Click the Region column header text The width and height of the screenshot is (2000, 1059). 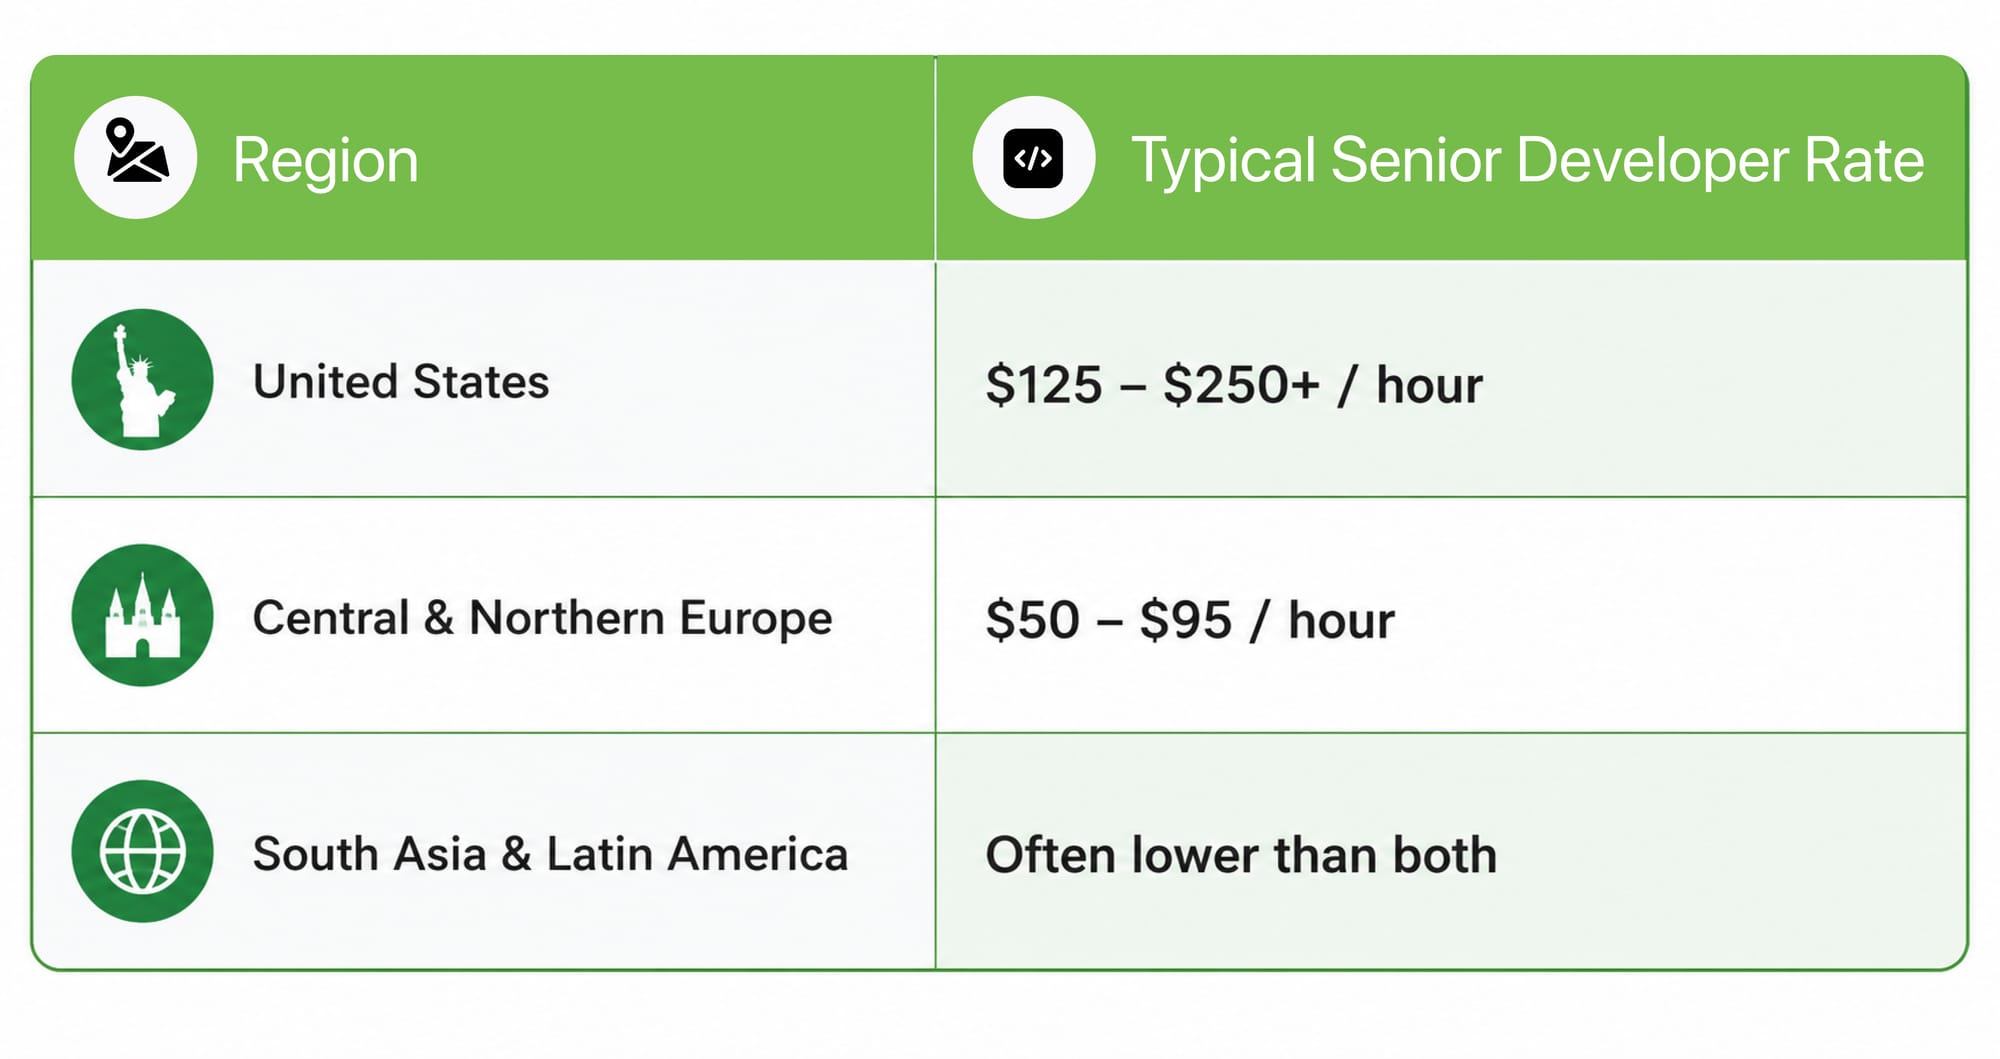coord(326,160)
